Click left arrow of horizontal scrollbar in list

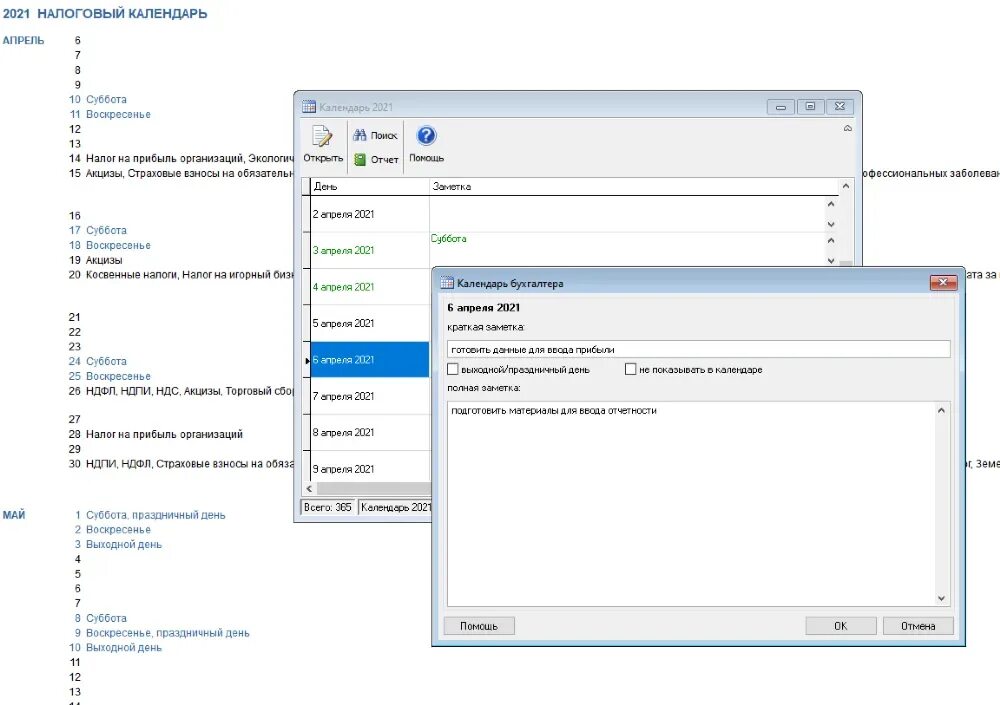point(309,489)
